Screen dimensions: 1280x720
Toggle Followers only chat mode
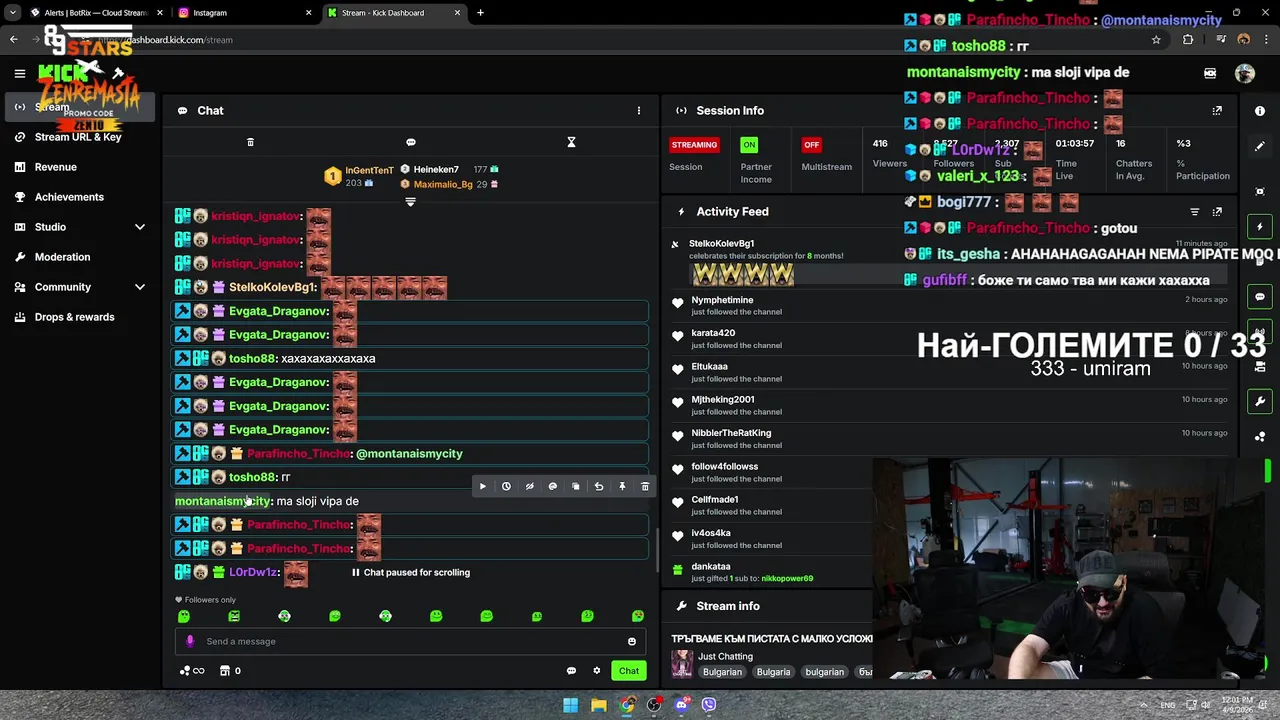[x=205, y=600]
